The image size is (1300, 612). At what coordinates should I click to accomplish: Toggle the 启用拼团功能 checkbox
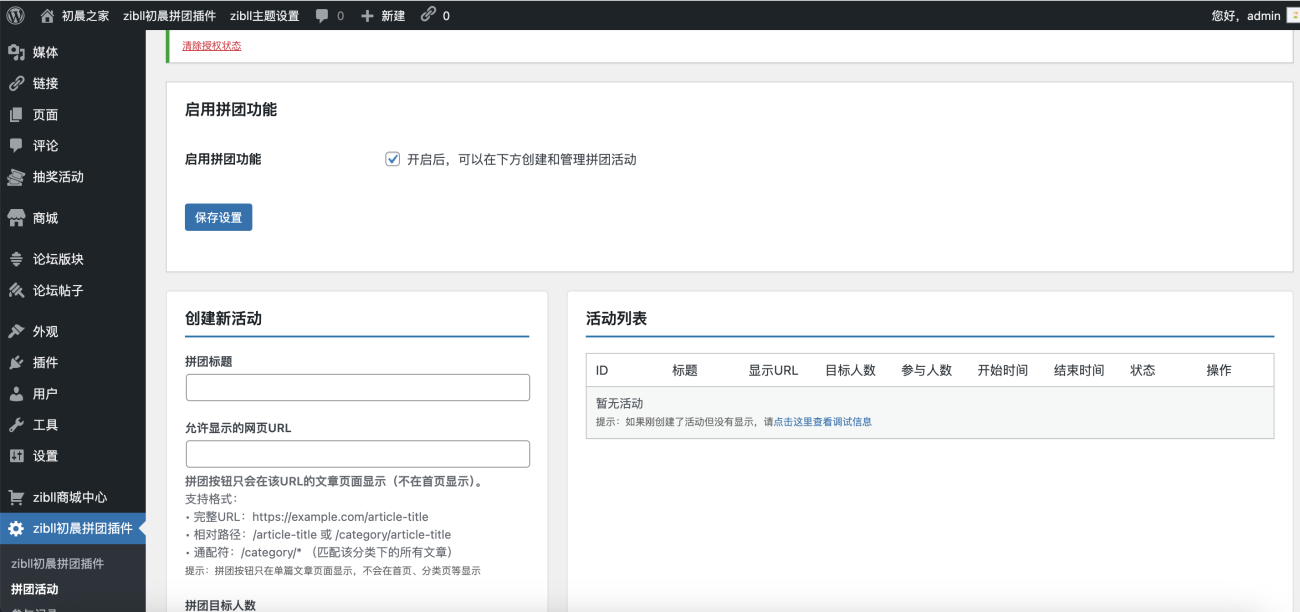click(393, 159)
